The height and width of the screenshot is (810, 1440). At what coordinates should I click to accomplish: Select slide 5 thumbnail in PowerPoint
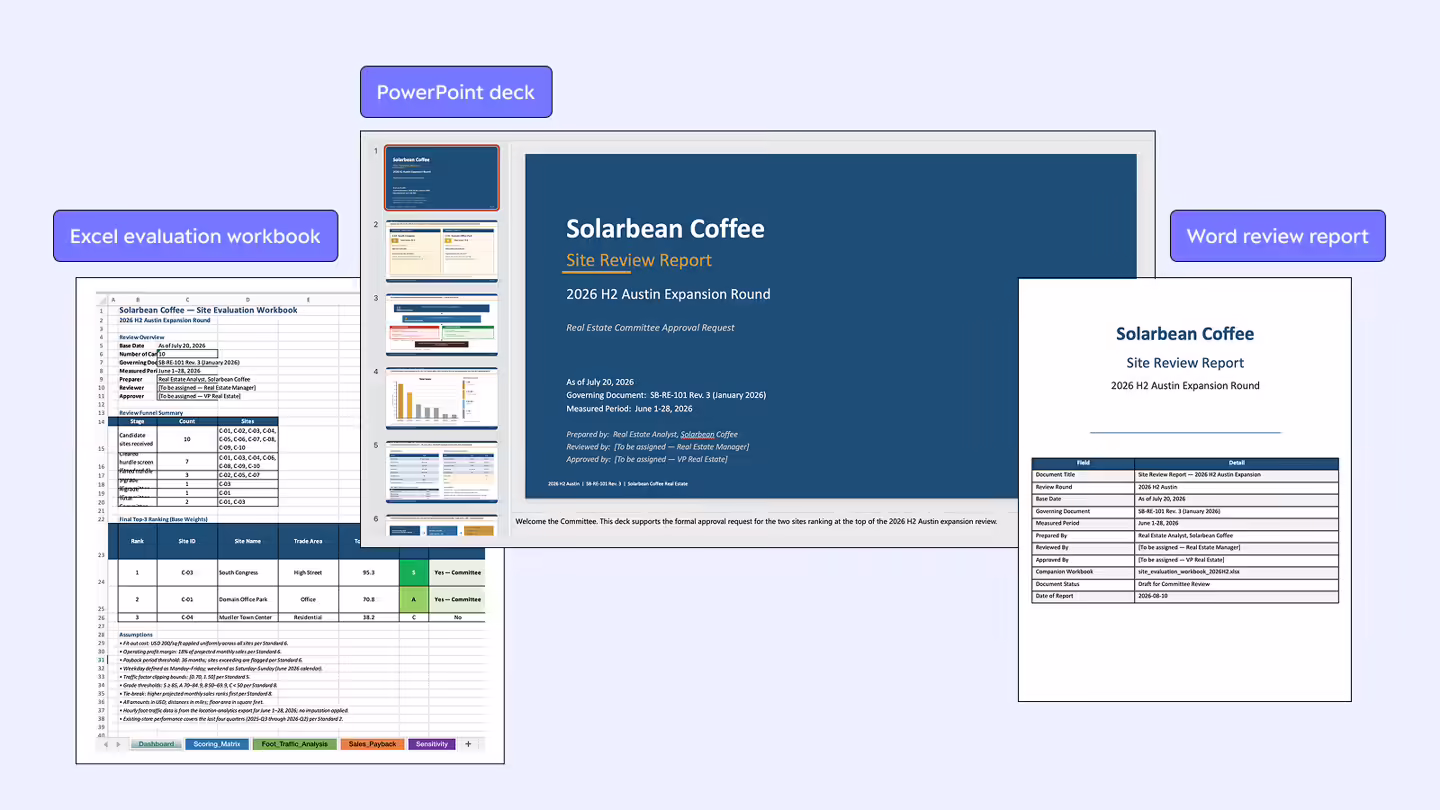tap(441, 472)
